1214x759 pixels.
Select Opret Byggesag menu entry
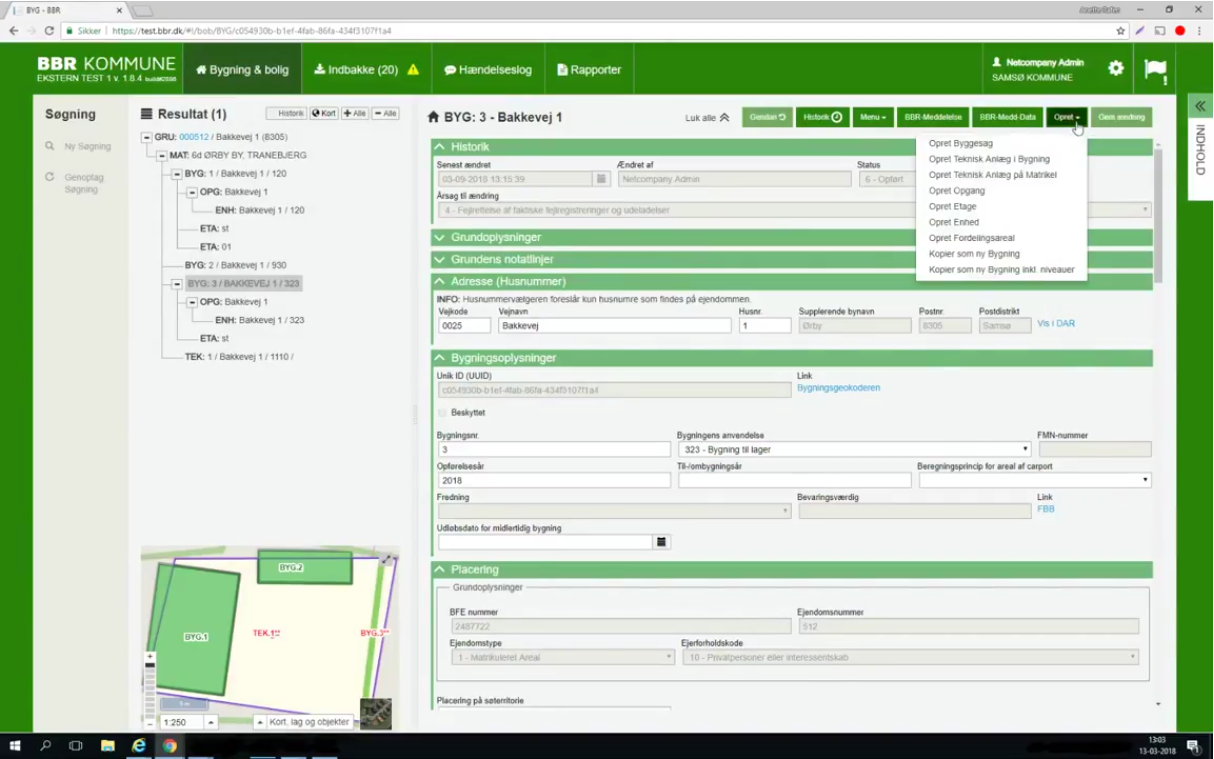(960, 143)
